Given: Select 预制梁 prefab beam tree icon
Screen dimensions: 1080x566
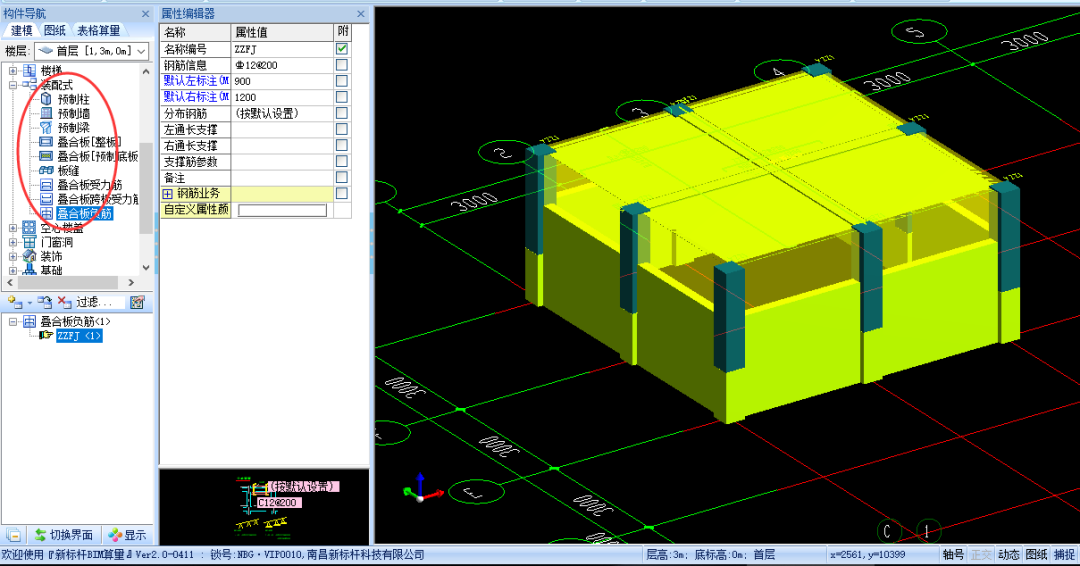Looking at the screenshot, I should [x=46, y=127].
